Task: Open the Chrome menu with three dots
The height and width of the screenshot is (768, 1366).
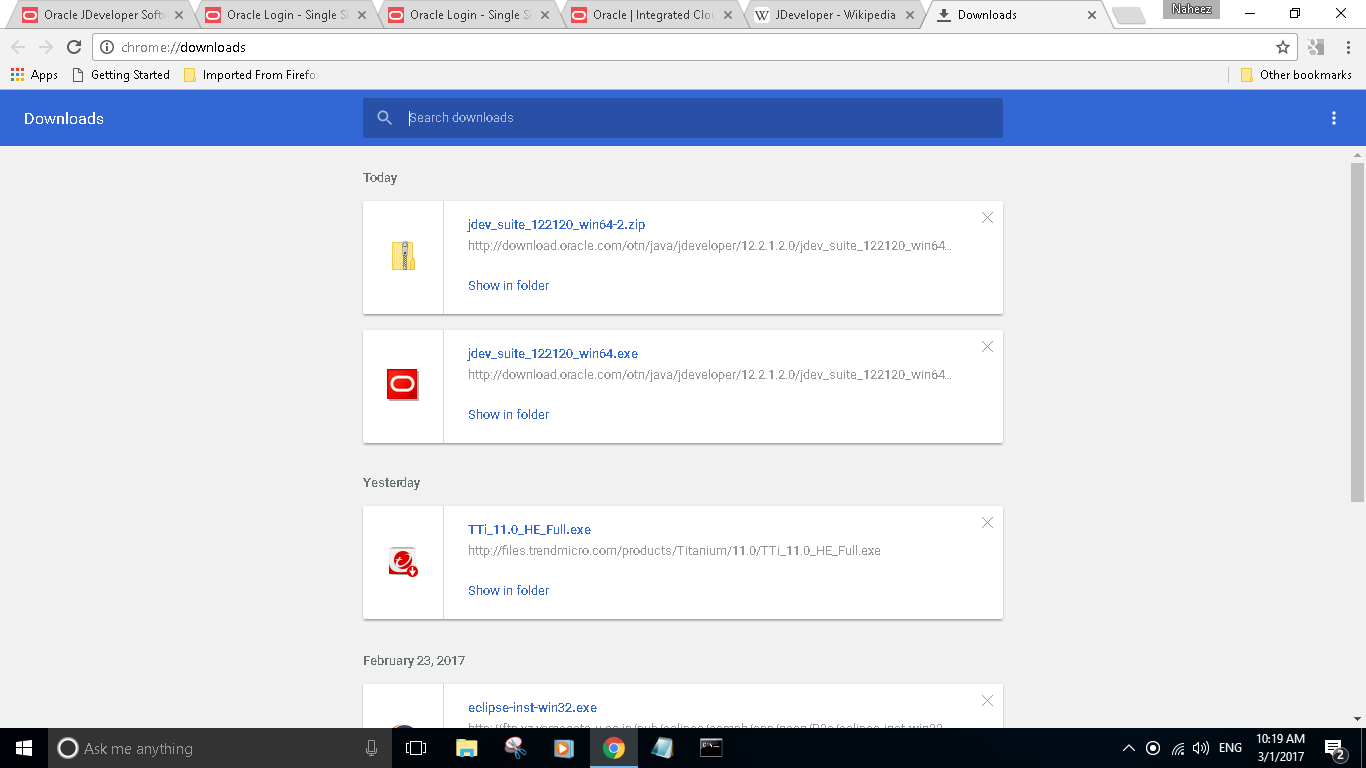Action: tap(1345, 46)
